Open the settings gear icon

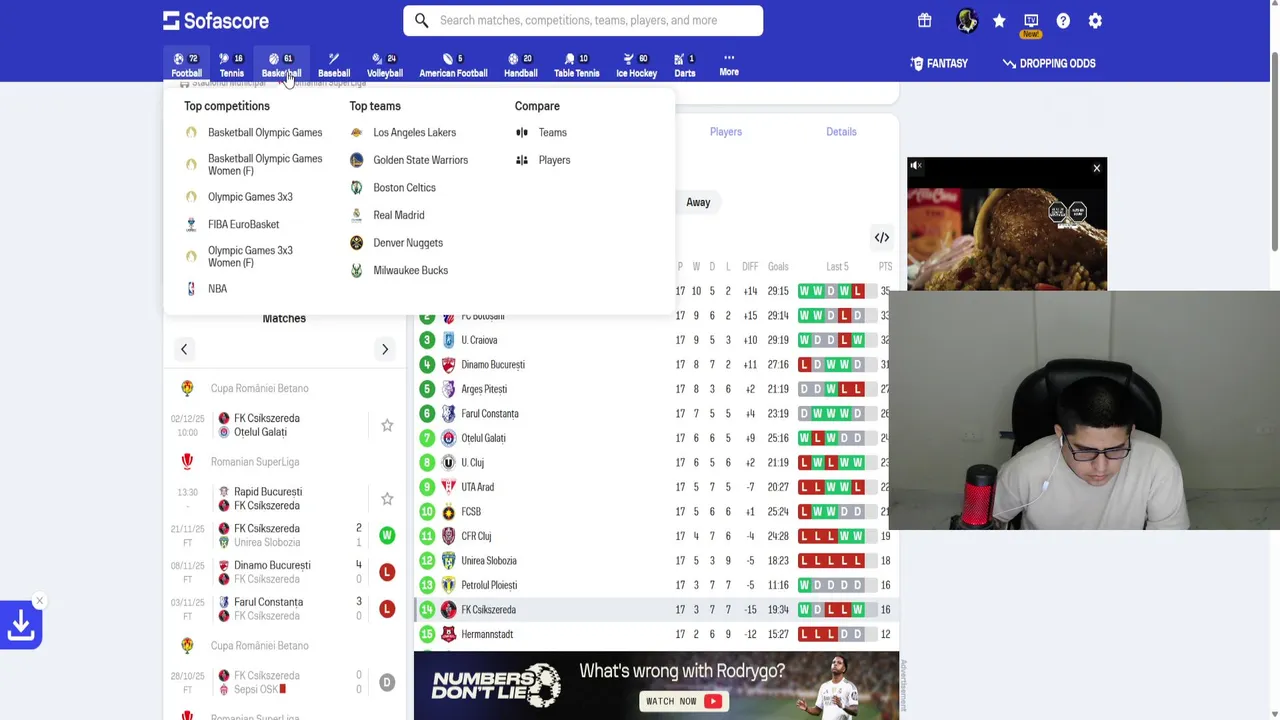1095,21
